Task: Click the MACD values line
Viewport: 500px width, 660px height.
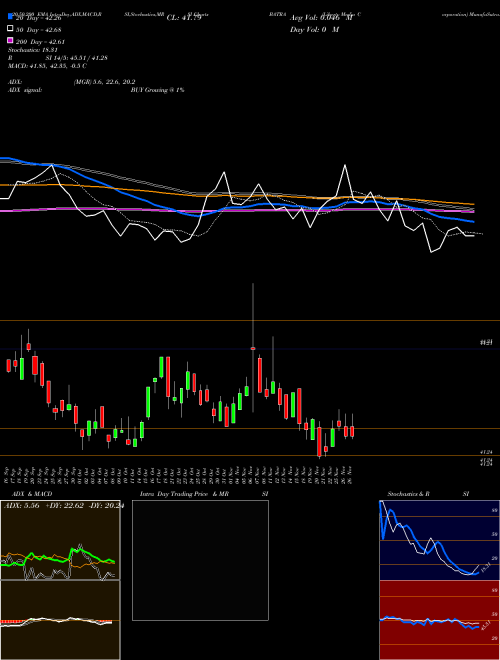Action: pos(48,66)
